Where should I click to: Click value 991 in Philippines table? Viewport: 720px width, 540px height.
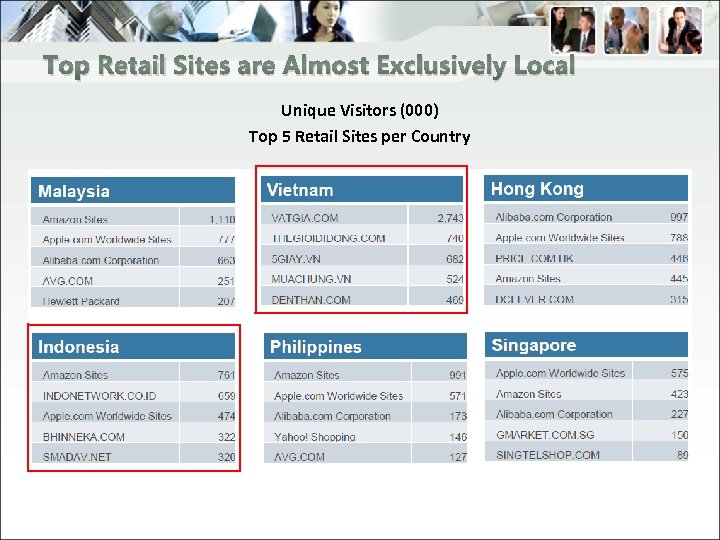tap(458, 375)
